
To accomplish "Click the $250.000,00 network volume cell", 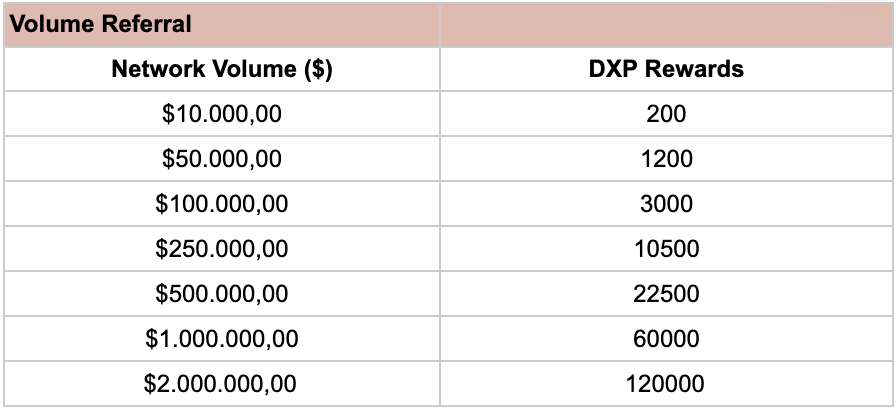I will pos(222,249).
